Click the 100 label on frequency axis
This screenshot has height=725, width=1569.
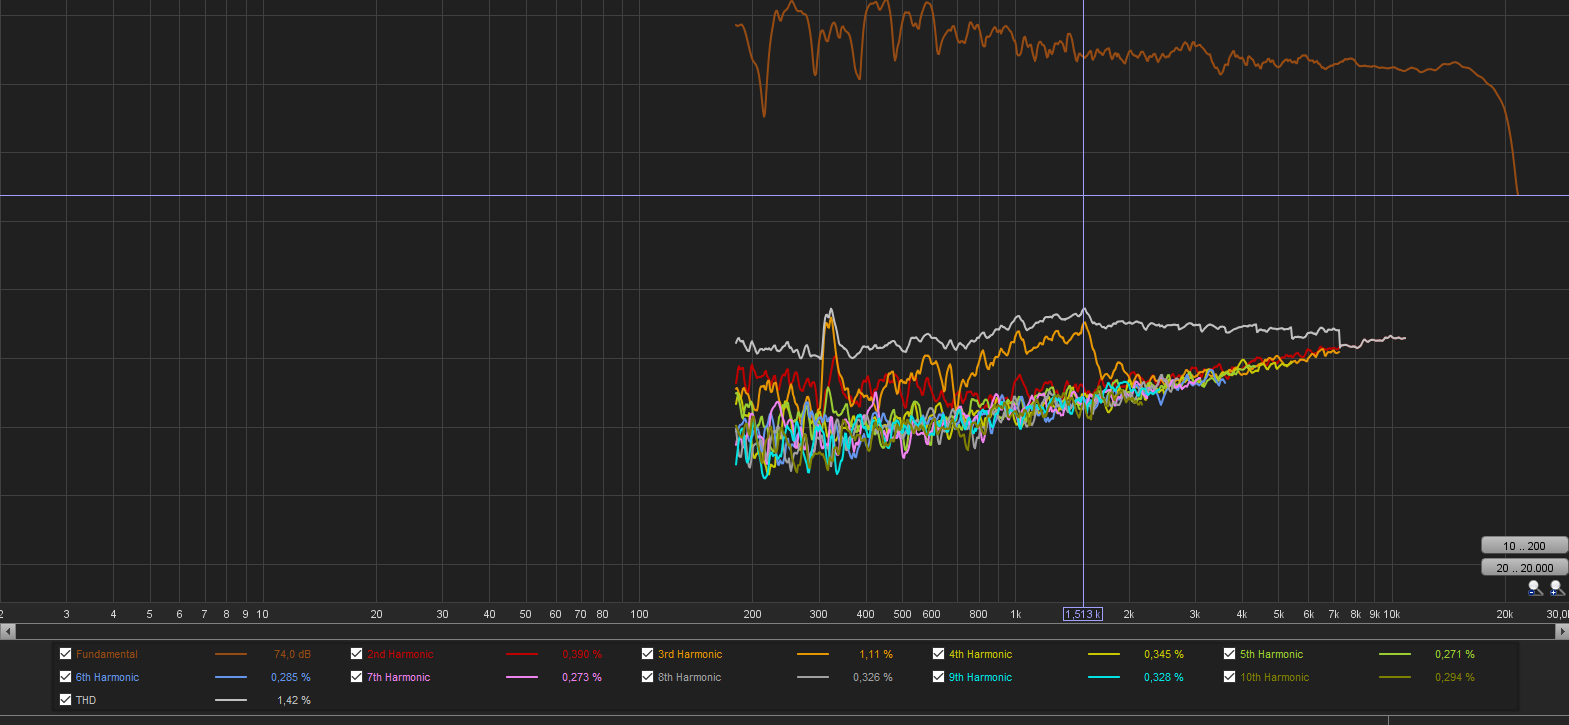click(x=639, y=614)
